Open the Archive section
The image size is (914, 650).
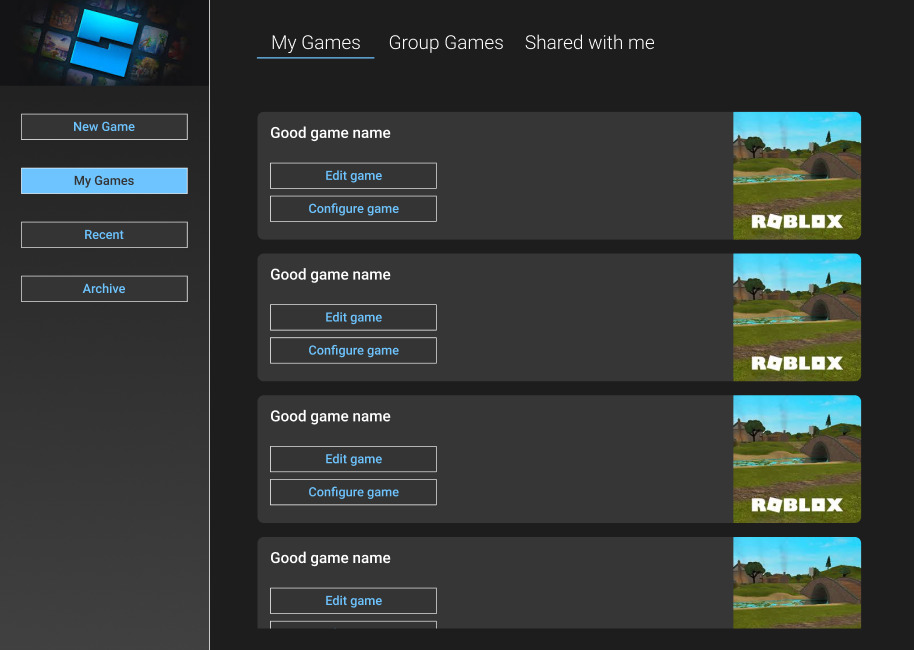coord(104,289)
